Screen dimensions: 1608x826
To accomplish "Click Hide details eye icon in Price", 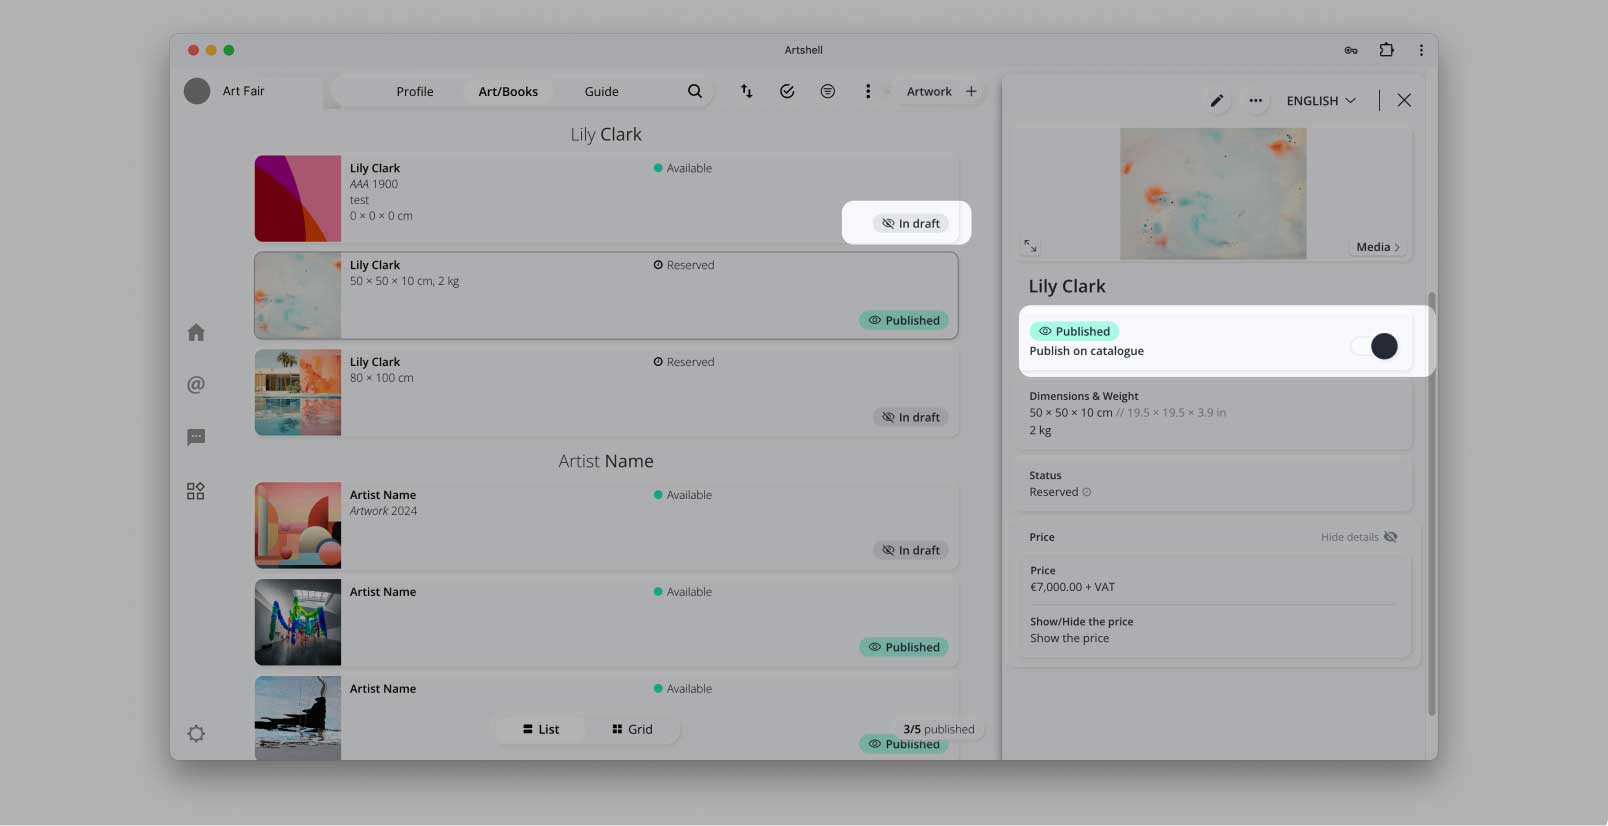I will 1390,537.
